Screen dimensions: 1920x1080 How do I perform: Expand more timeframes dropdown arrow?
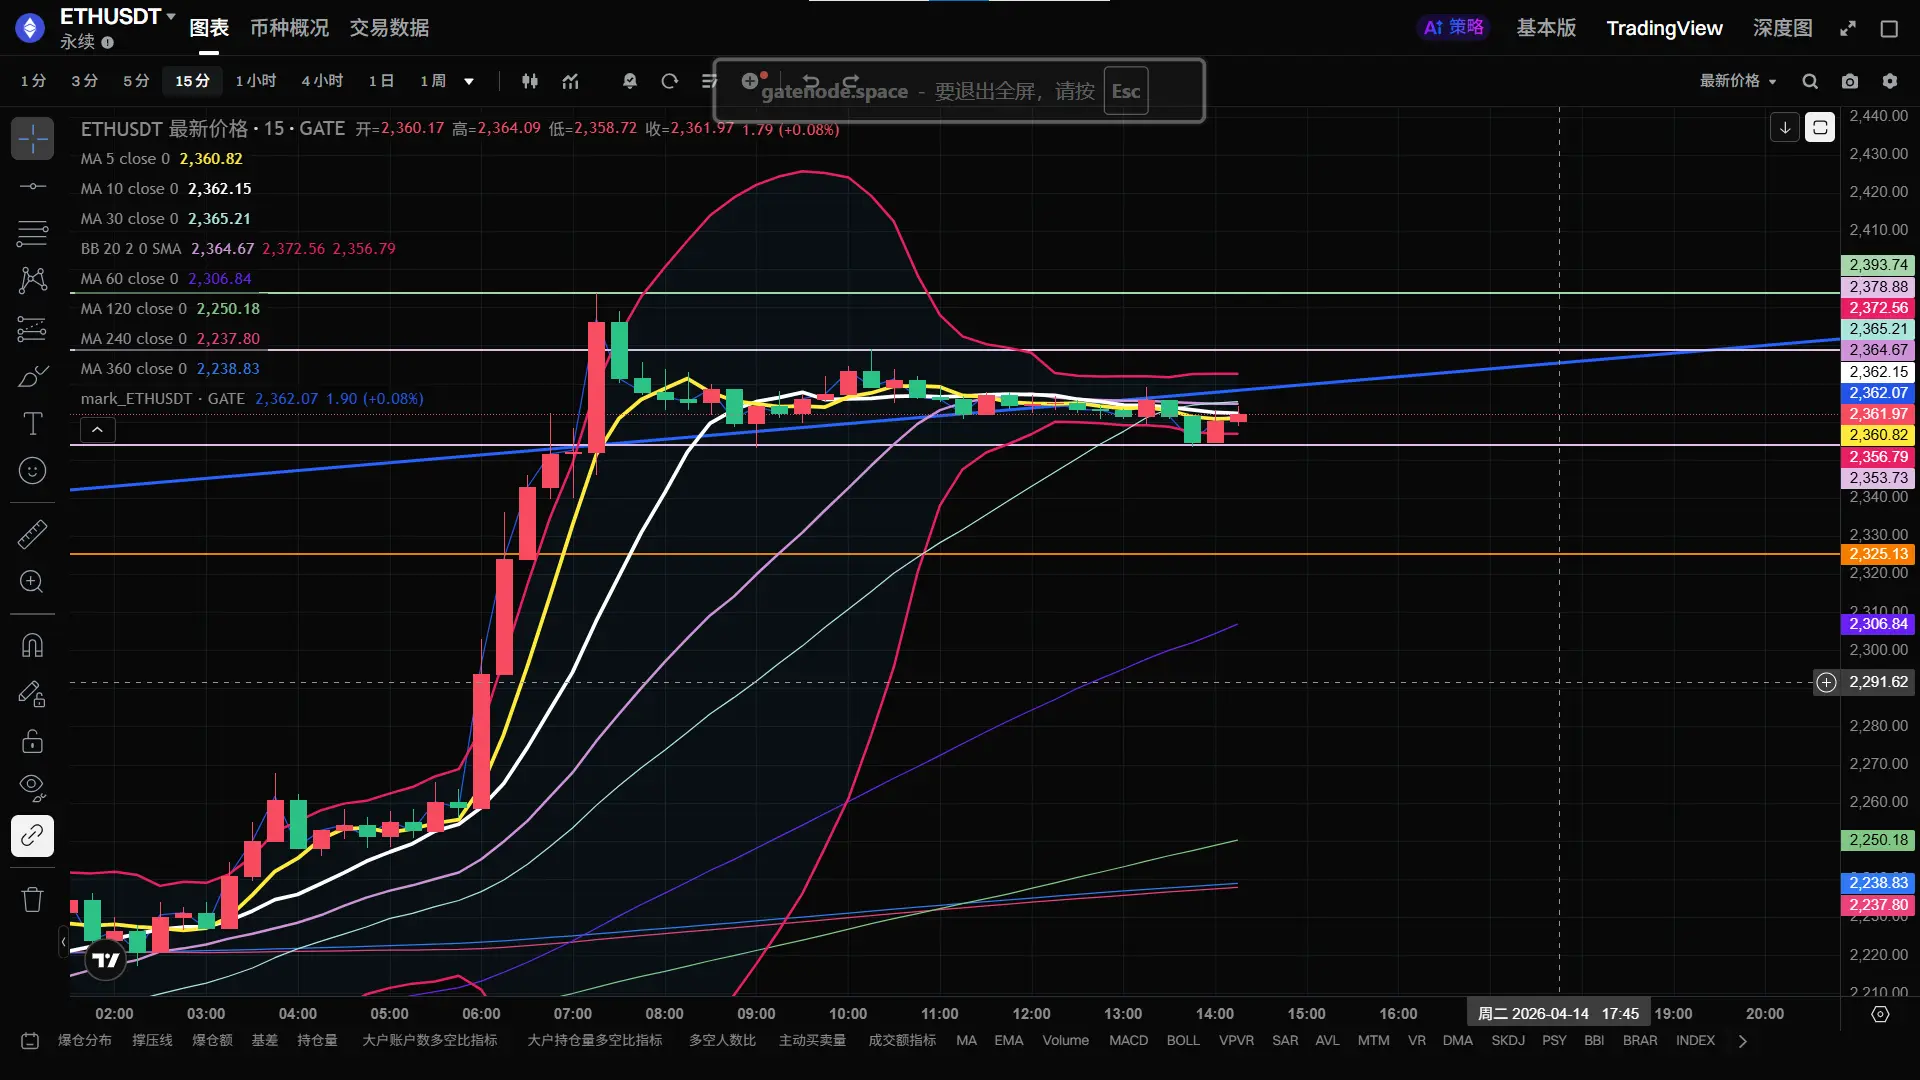[469, 81]
